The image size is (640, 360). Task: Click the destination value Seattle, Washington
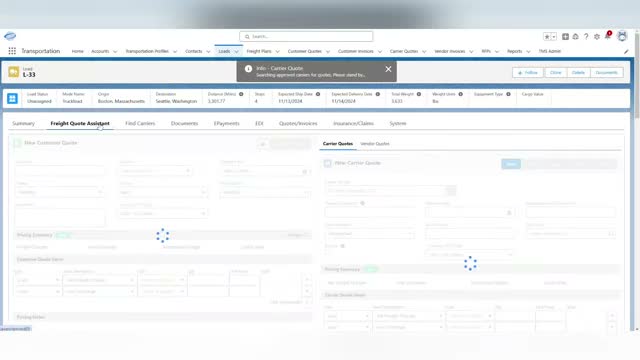[x=176, y=101]
